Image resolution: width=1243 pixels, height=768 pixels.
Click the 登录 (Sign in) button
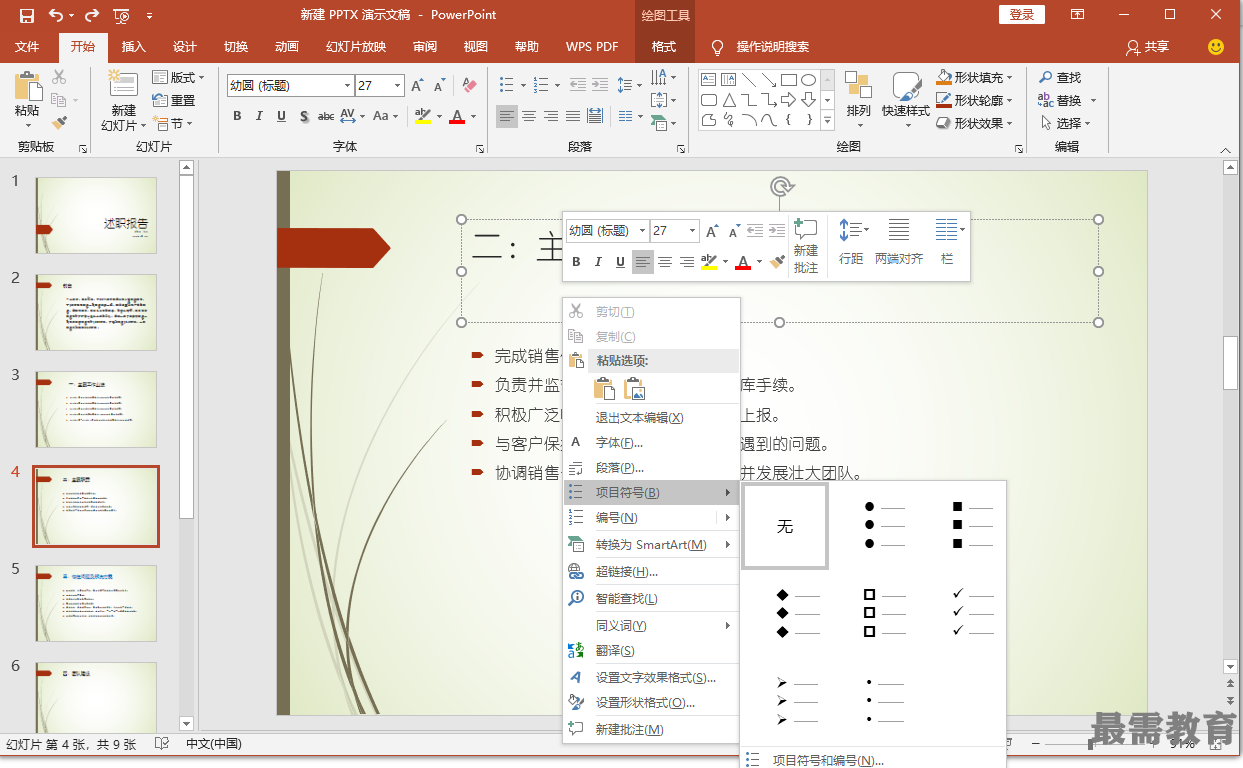coord(1021,14)
